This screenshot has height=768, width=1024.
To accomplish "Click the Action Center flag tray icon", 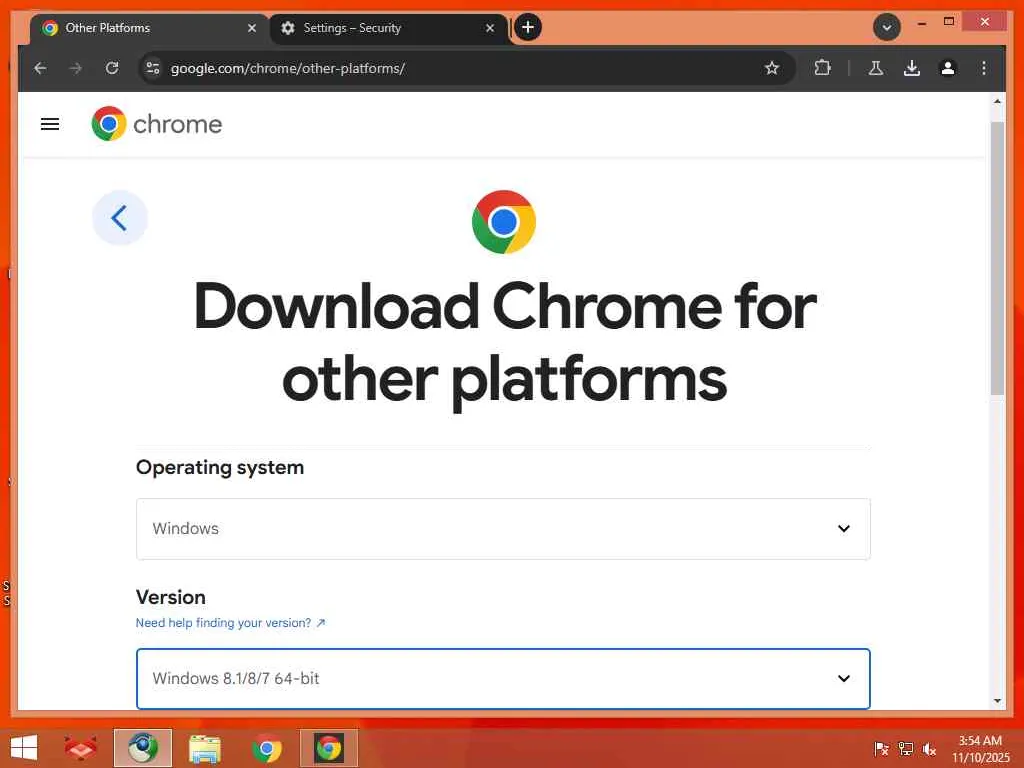I will (x=881, y=749).
